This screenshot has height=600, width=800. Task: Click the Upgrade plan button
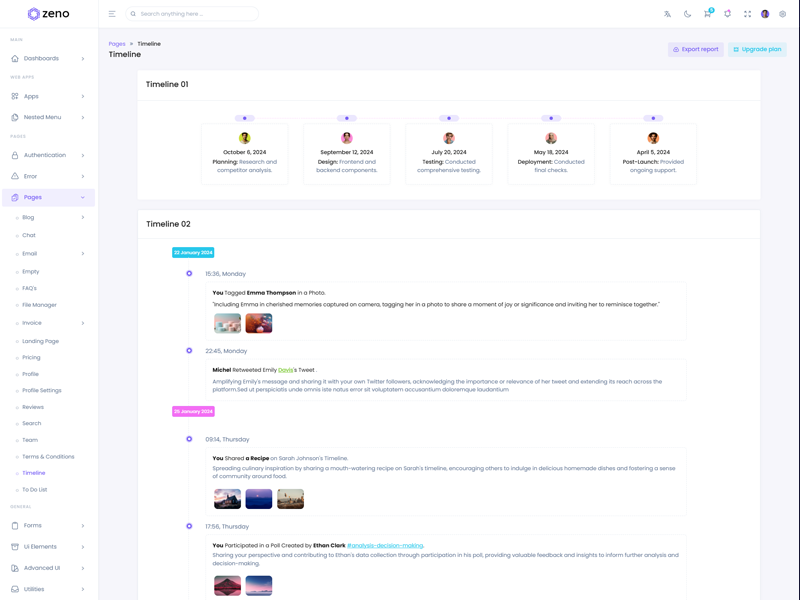[x=757, y=49]
